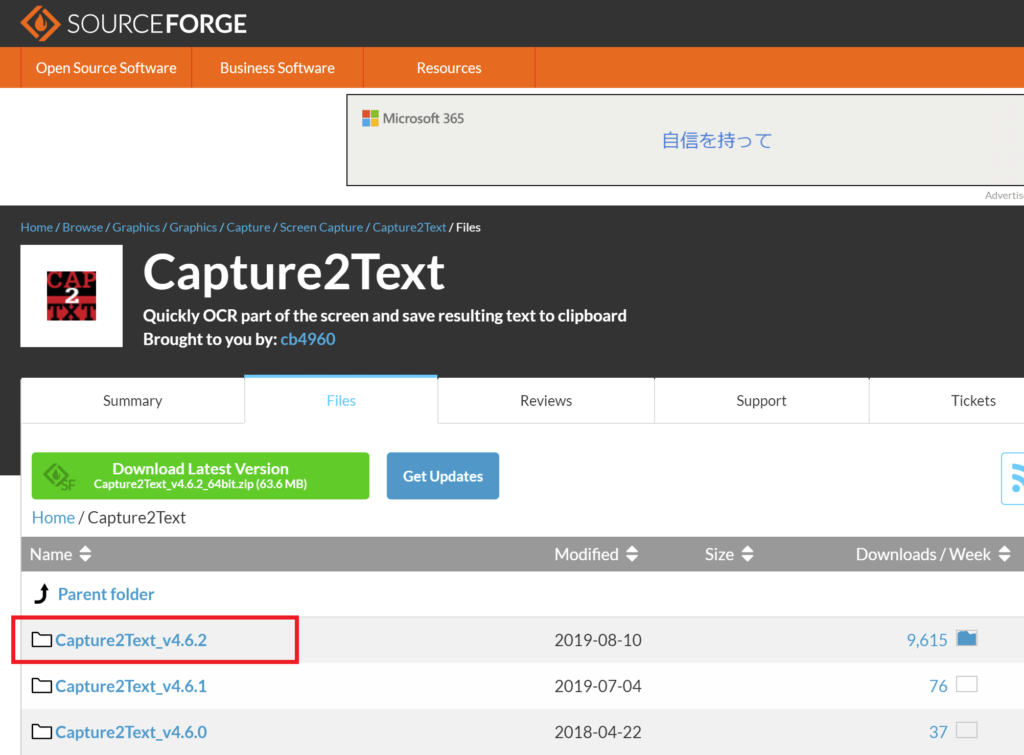Click the 2019-08-10 modified date
This screenshot has height=755, width=1024.
(598, 640)
